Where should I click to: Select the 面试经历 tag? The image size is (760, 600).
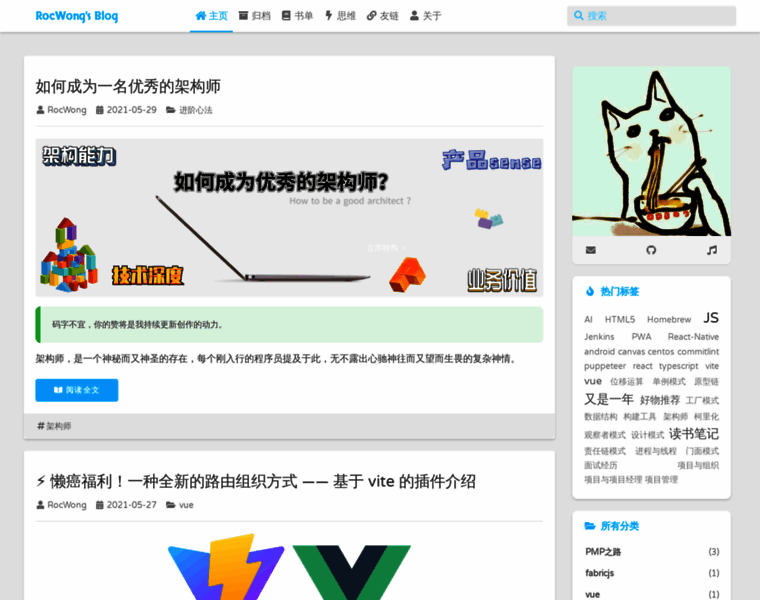(x=601, y=466)
